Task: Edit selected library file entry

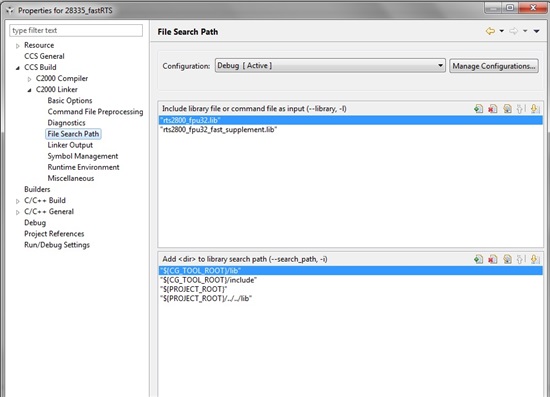Action: click(x=507, y=109)
